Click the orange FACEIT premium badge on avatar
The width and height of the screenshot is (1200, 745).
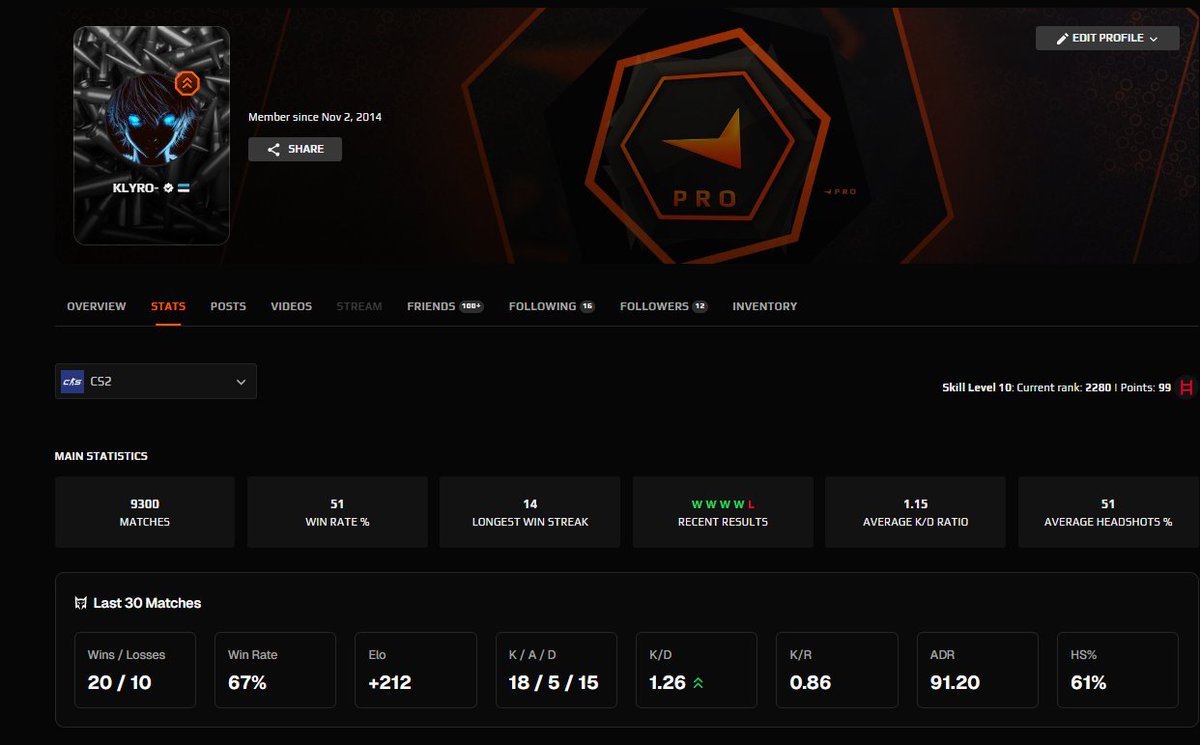pos(187,84)
